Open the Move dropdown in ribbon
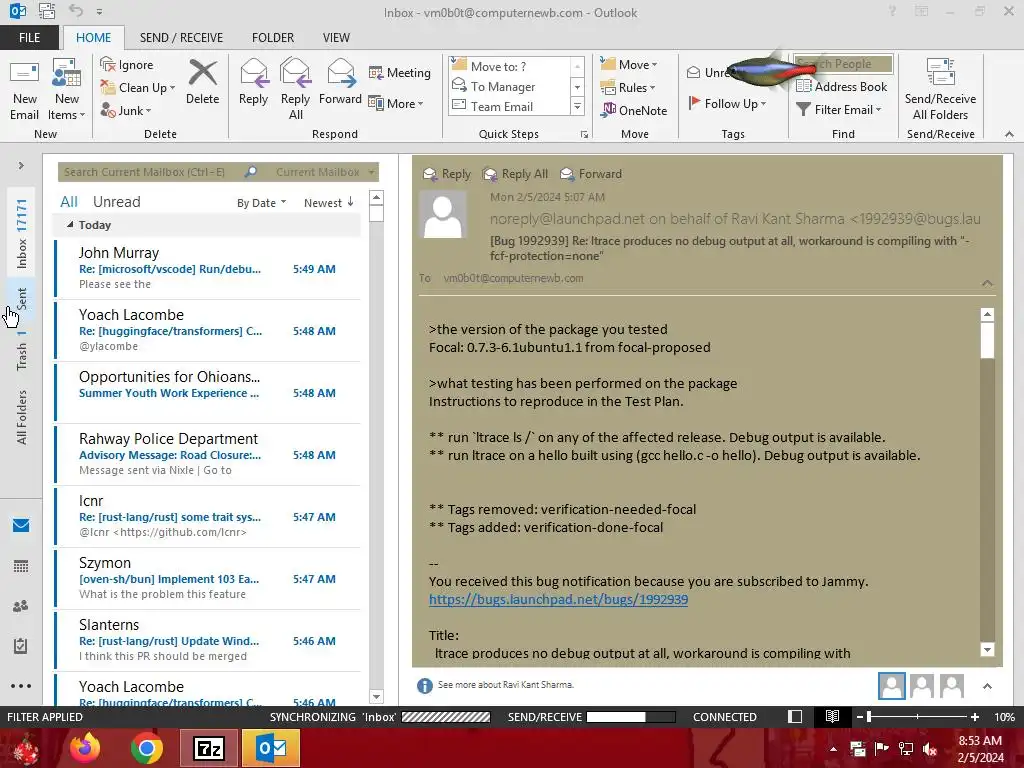 (629, 65)
